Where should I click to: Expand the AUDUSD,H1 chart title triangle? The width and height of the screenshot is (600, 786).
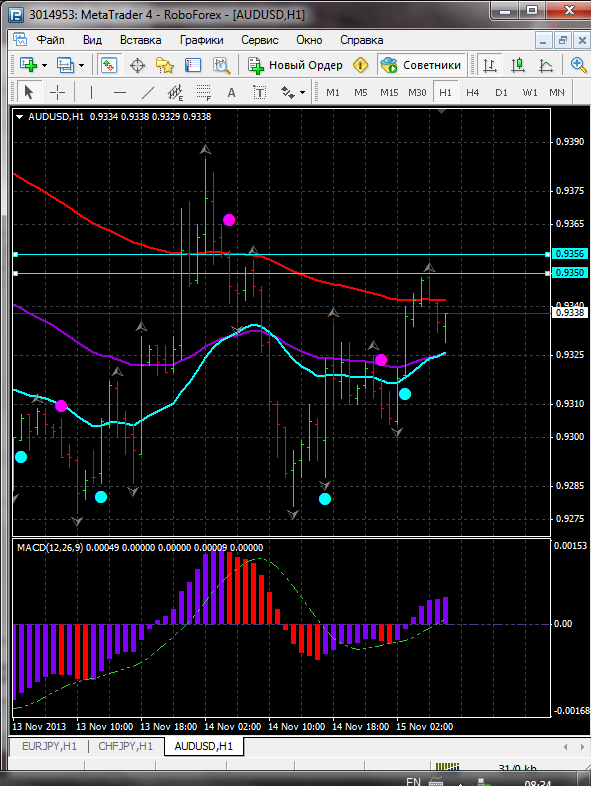pos(20,117)
